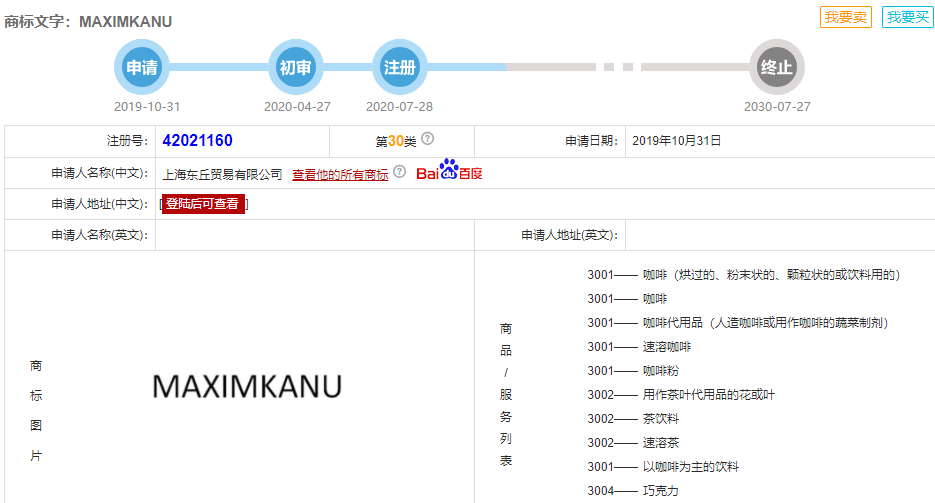
Task: Click the 我要买 button
Action: [908, 17]
